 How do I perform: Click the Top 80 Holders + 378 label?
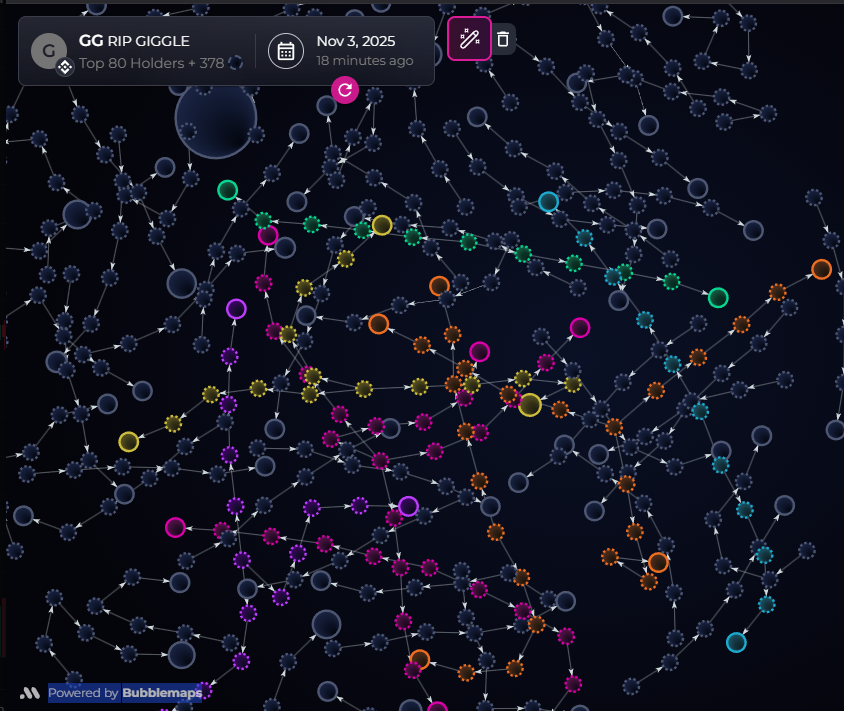[x=151, y=63]
